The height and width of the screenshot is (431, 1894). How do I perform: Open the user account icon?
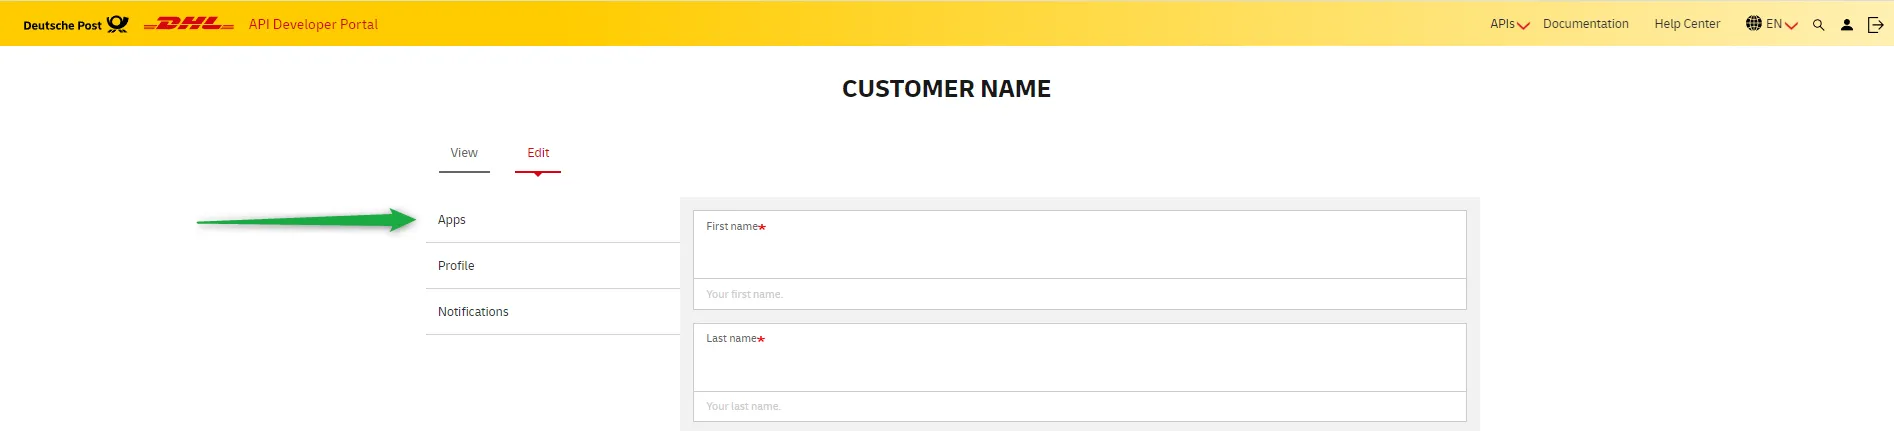(x=1847, y=25)
